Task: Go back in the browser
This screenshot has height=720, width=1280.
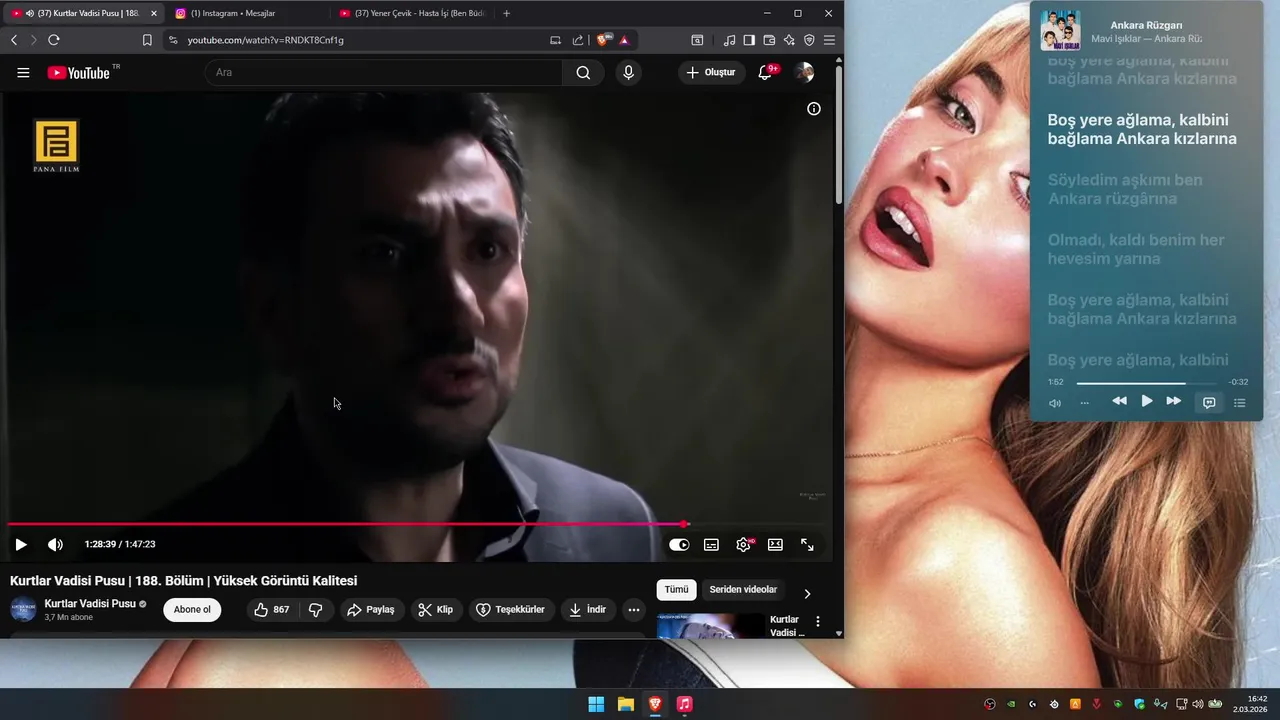Action: 14,40
